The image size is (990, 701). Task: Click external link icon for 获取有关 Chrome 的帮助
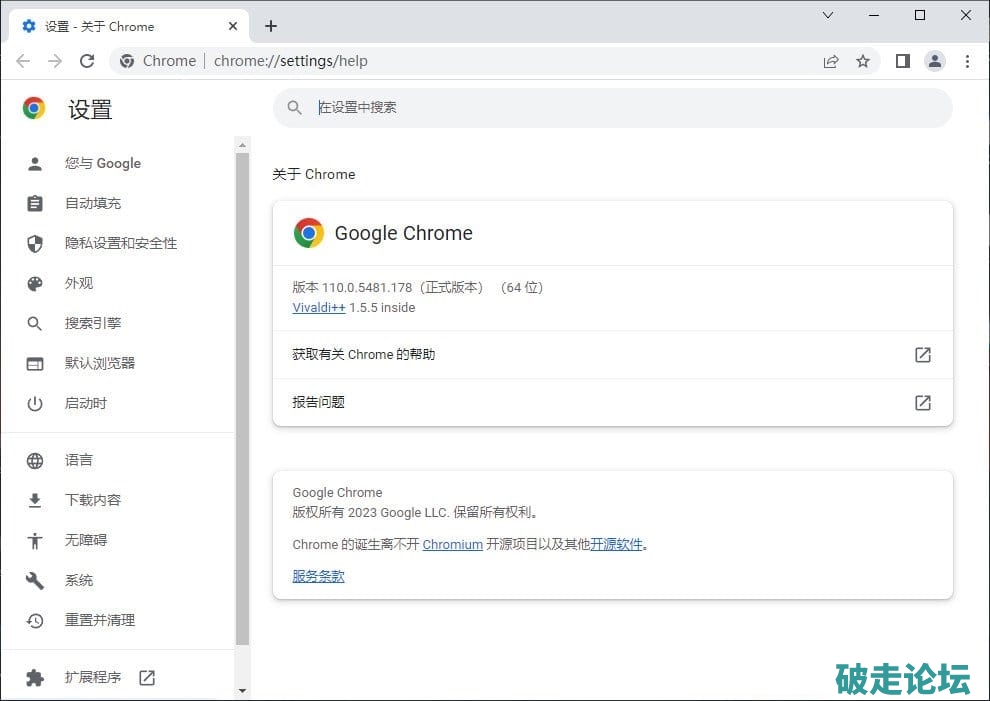click(x=923, y=355)
